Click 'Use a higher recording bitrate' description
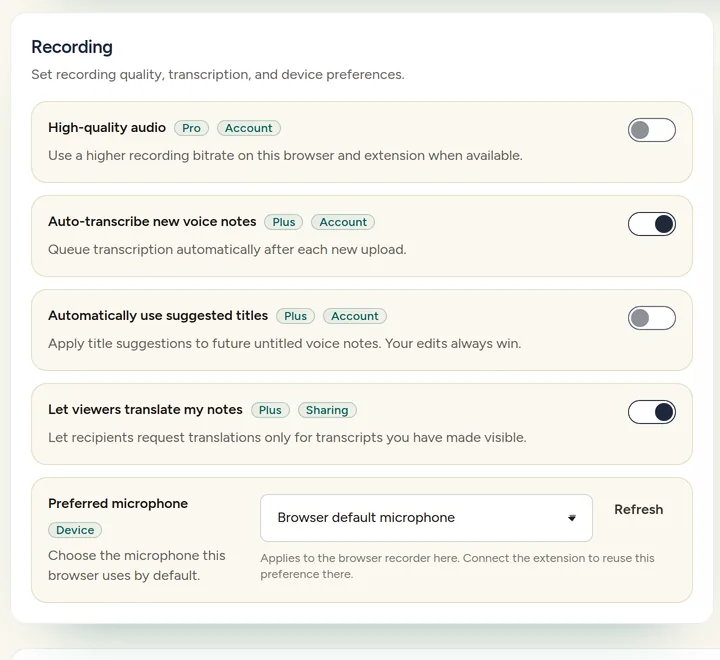The width and height of the screenshot is (720, 660). [285, 156]
